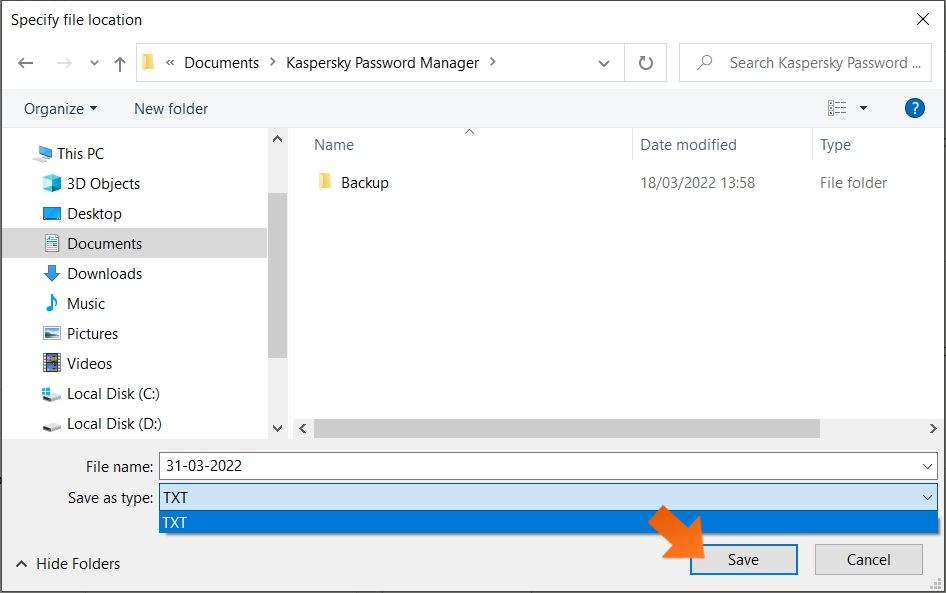Click the Back navigation arrow
The height and width of the screenshot is (593, 946).
pyautogui.click(x=25, y=63)
